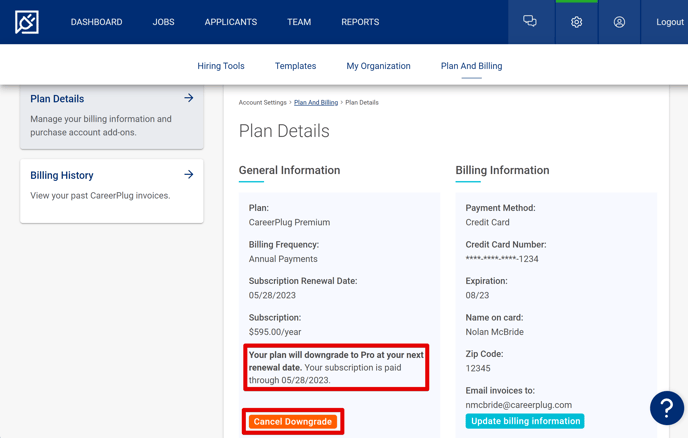Follow the Plan And Billing breadcrumb link
688x438 pixels.
[x=316, y=102]
